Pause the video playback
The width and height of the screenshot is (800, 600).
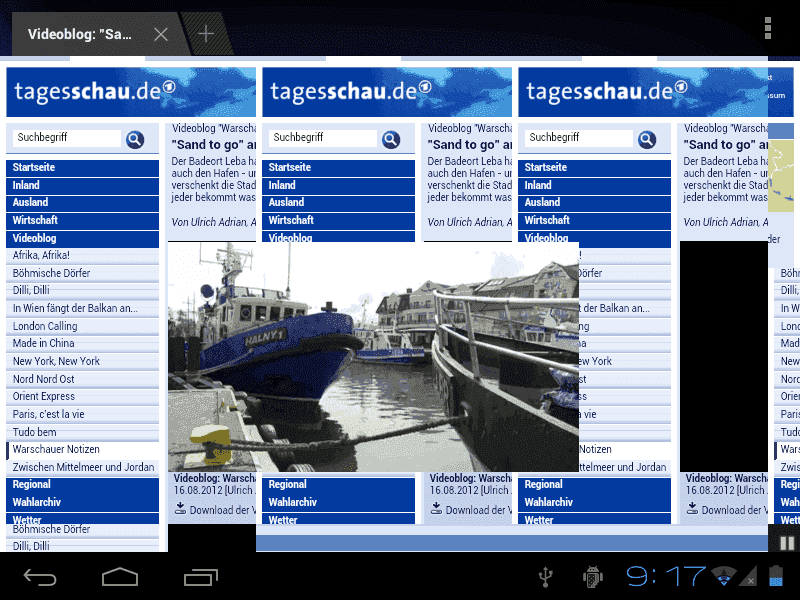[787, 543]
